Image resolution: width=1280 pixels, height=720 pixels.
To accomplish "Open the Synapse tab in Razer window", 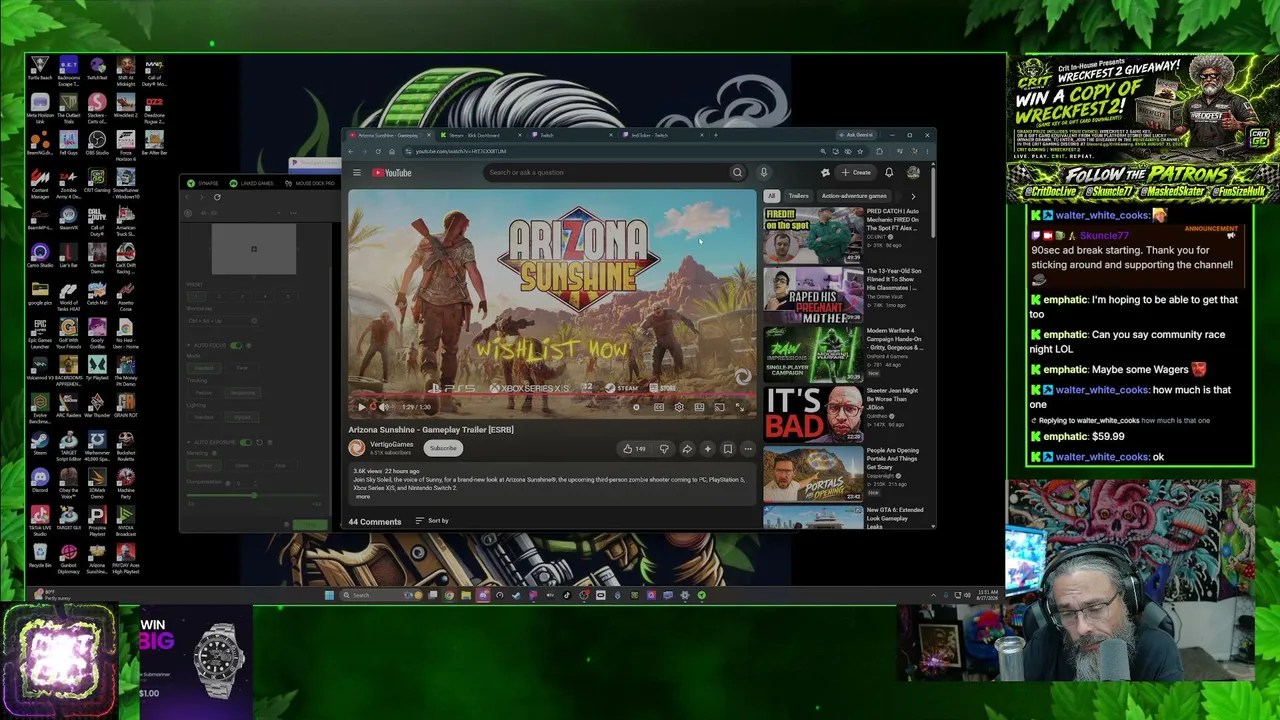I will click(x=204, y=183).
